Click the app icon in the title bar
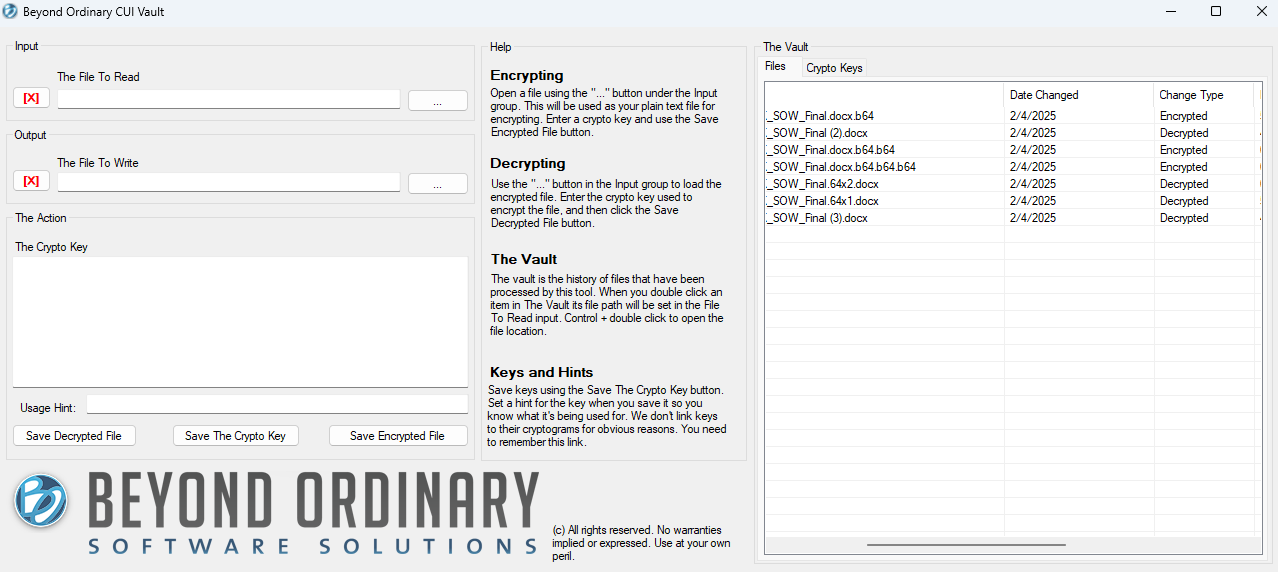Image resolution: width=1278 pixels, height=572 pixels. 10,12
